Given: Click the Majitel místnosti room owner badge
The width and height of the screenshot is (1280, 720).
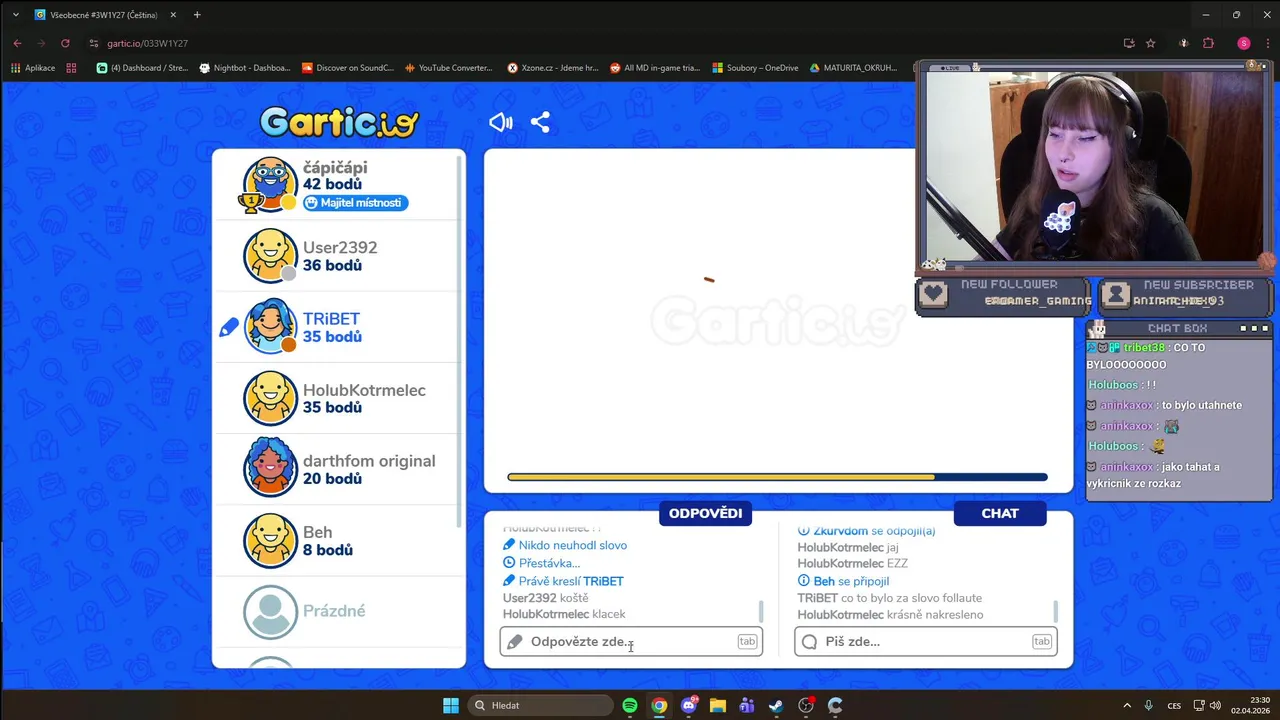Looking at the screenshot, I should tap(355, 203).
